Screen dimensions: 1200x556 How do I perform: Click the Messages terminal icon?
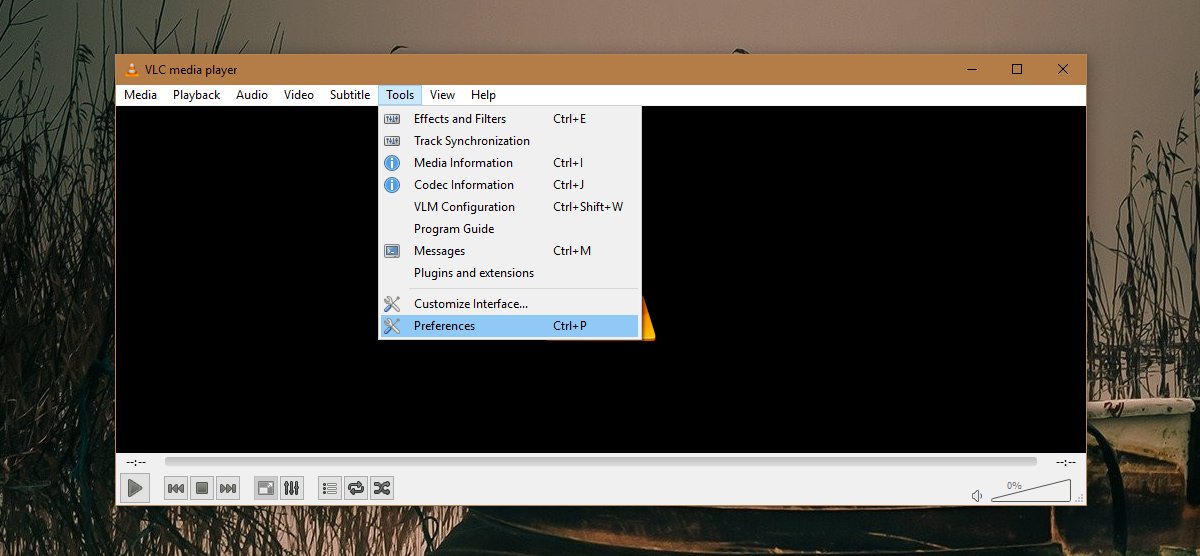(392, 251)
